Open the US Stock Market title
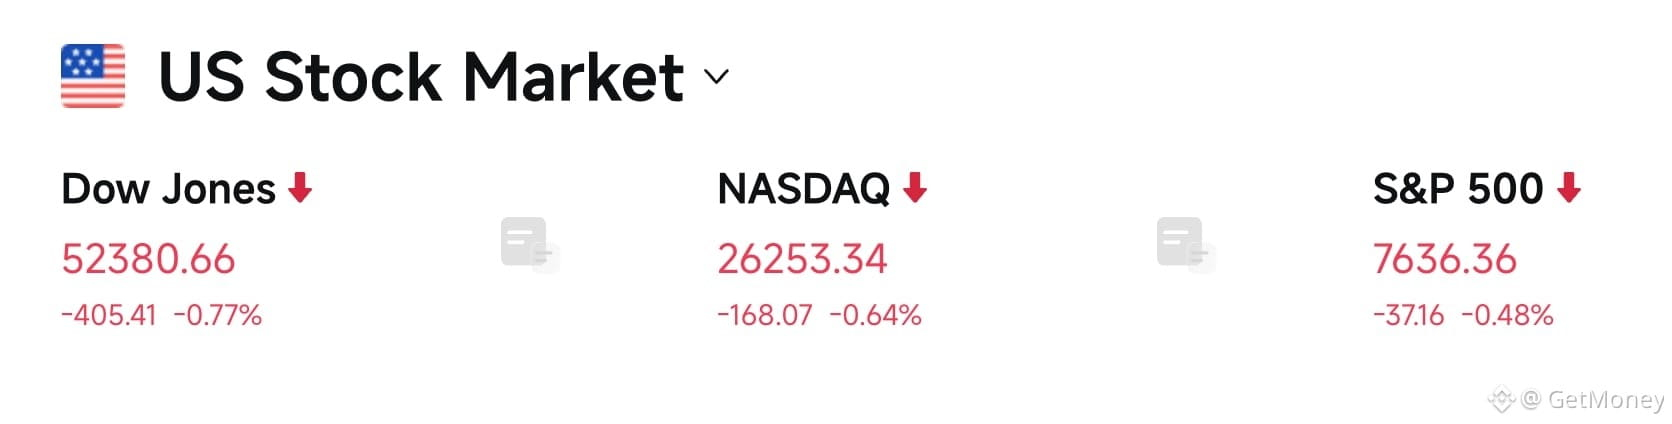The width and height of the screenshot is (1672, 424). point(421,77)
